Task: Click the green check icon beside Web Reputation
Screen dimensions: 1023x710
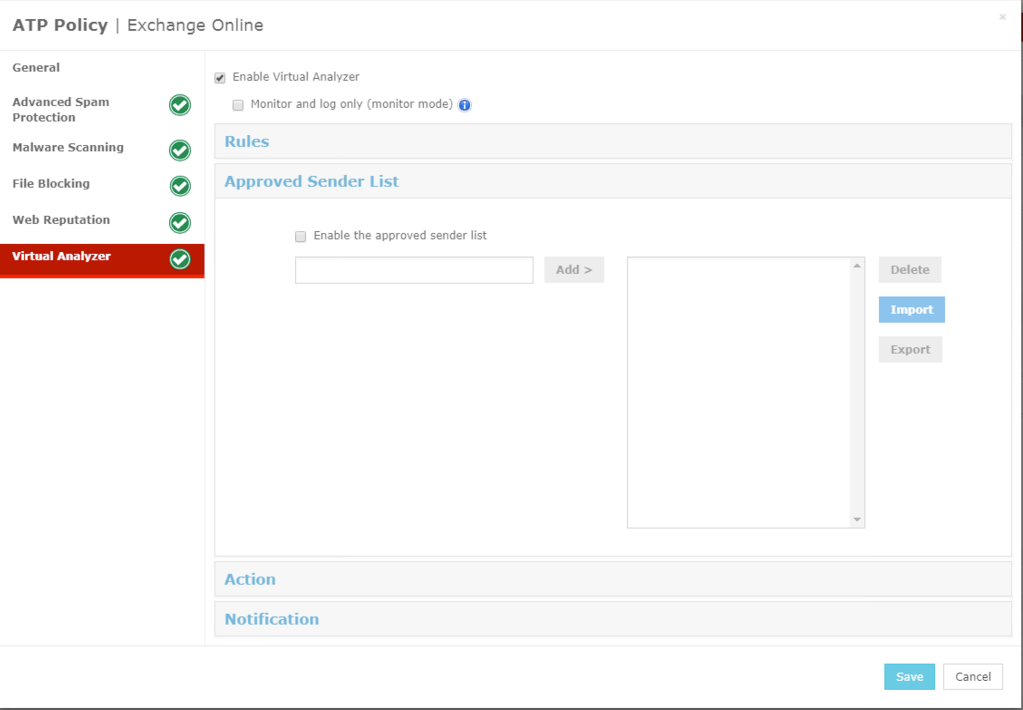Action: click(180, 223)
